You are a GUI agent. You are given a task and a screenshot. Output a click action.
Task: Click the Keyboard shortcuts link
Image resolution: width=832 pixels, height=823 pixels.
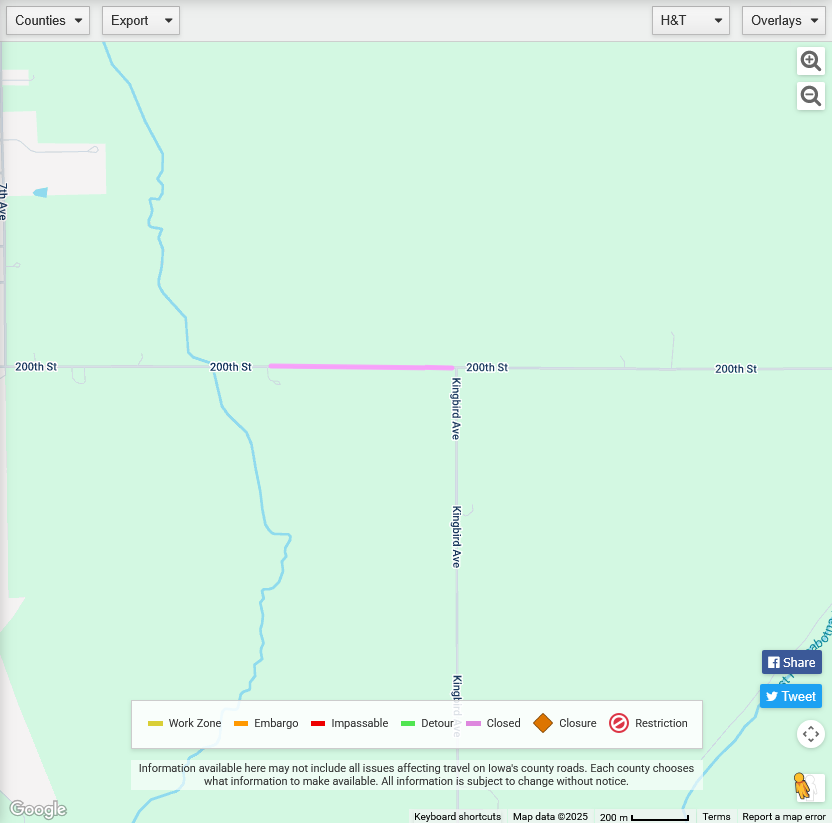click(x=457, y=817)
